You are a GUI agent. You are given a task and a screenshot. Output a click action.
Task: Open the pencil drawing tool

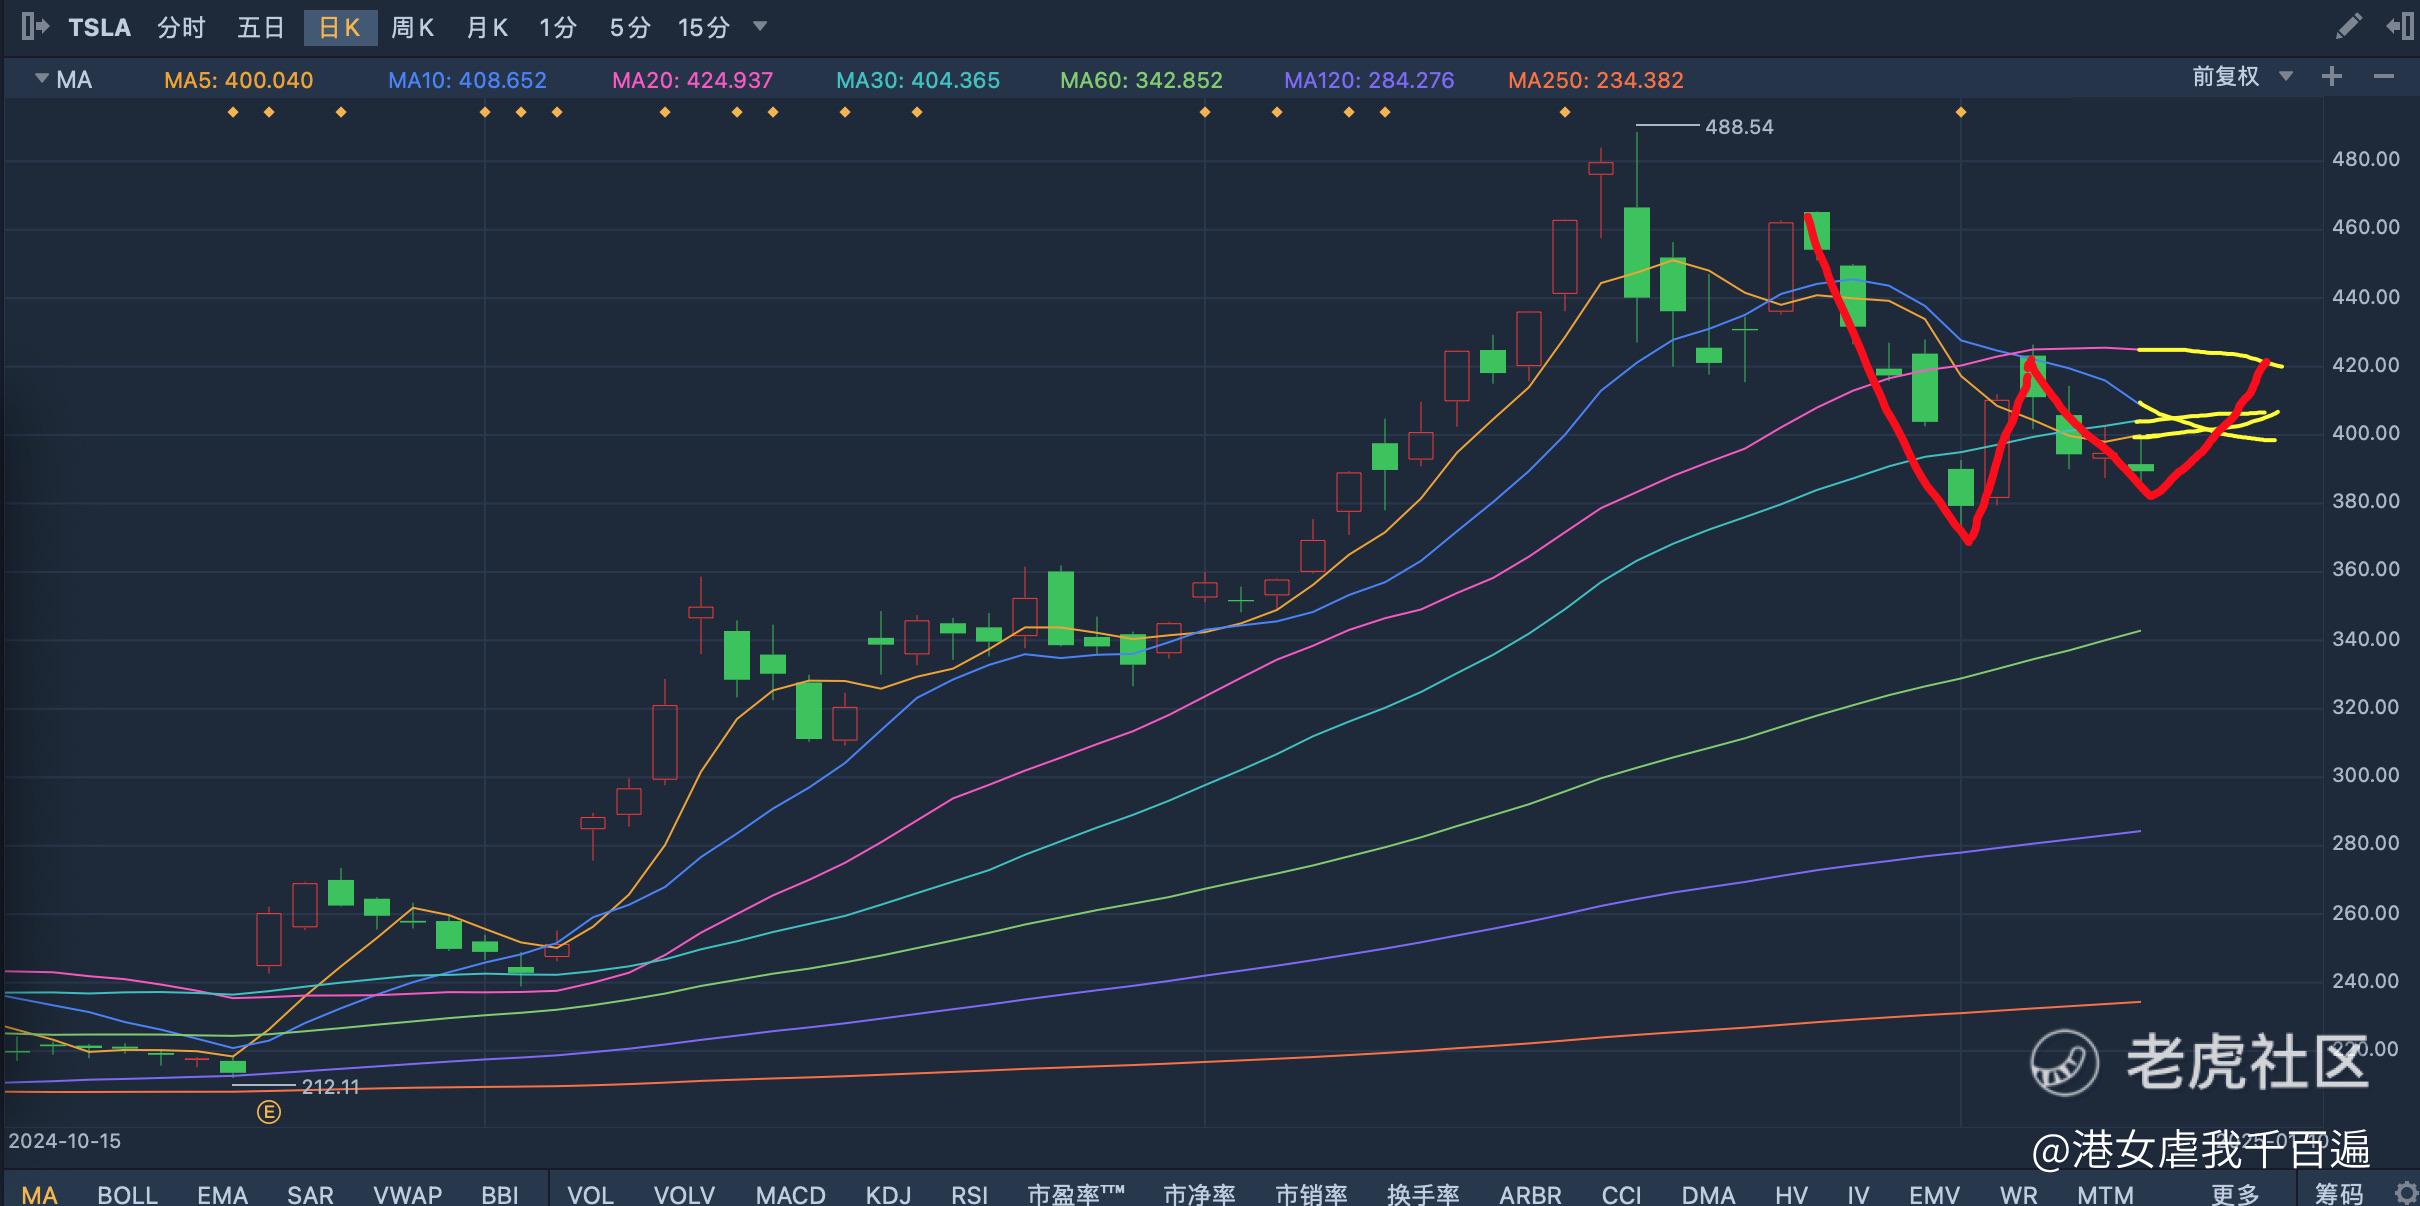pyautogui.click(x=2347, y=26)
